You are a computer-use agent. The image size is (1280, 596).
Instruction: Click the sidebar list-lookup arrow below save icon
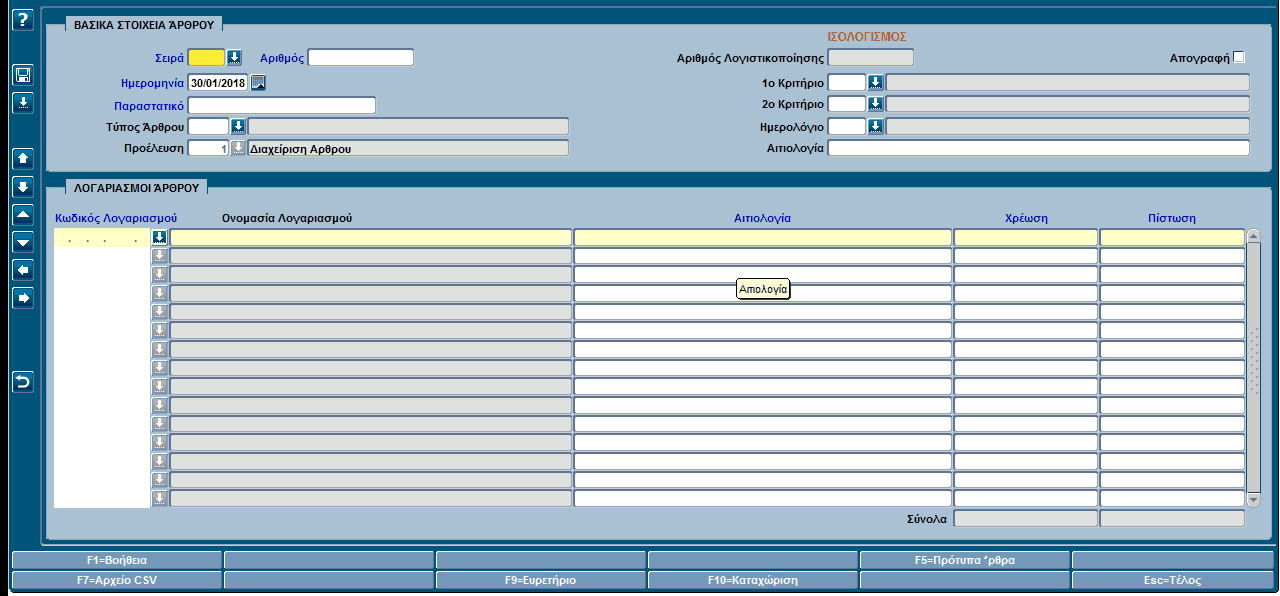[23, 102]
